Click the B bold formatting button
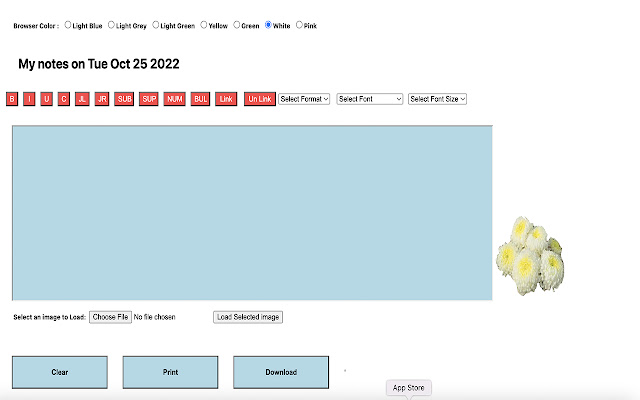The width and height of the screenshot is (640, 400). pos(12,99)
